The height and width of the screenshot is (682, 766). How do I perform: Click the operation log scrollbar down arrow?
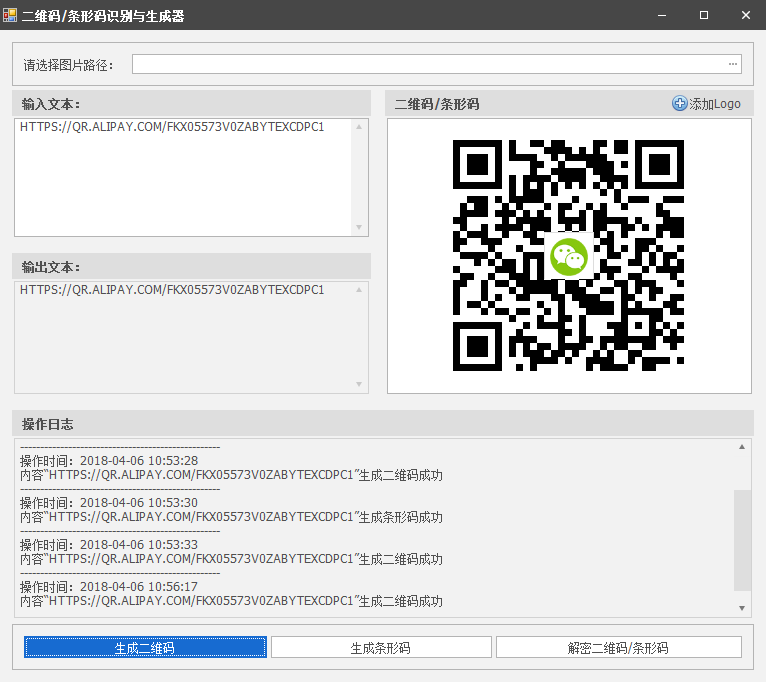(742, 608)
